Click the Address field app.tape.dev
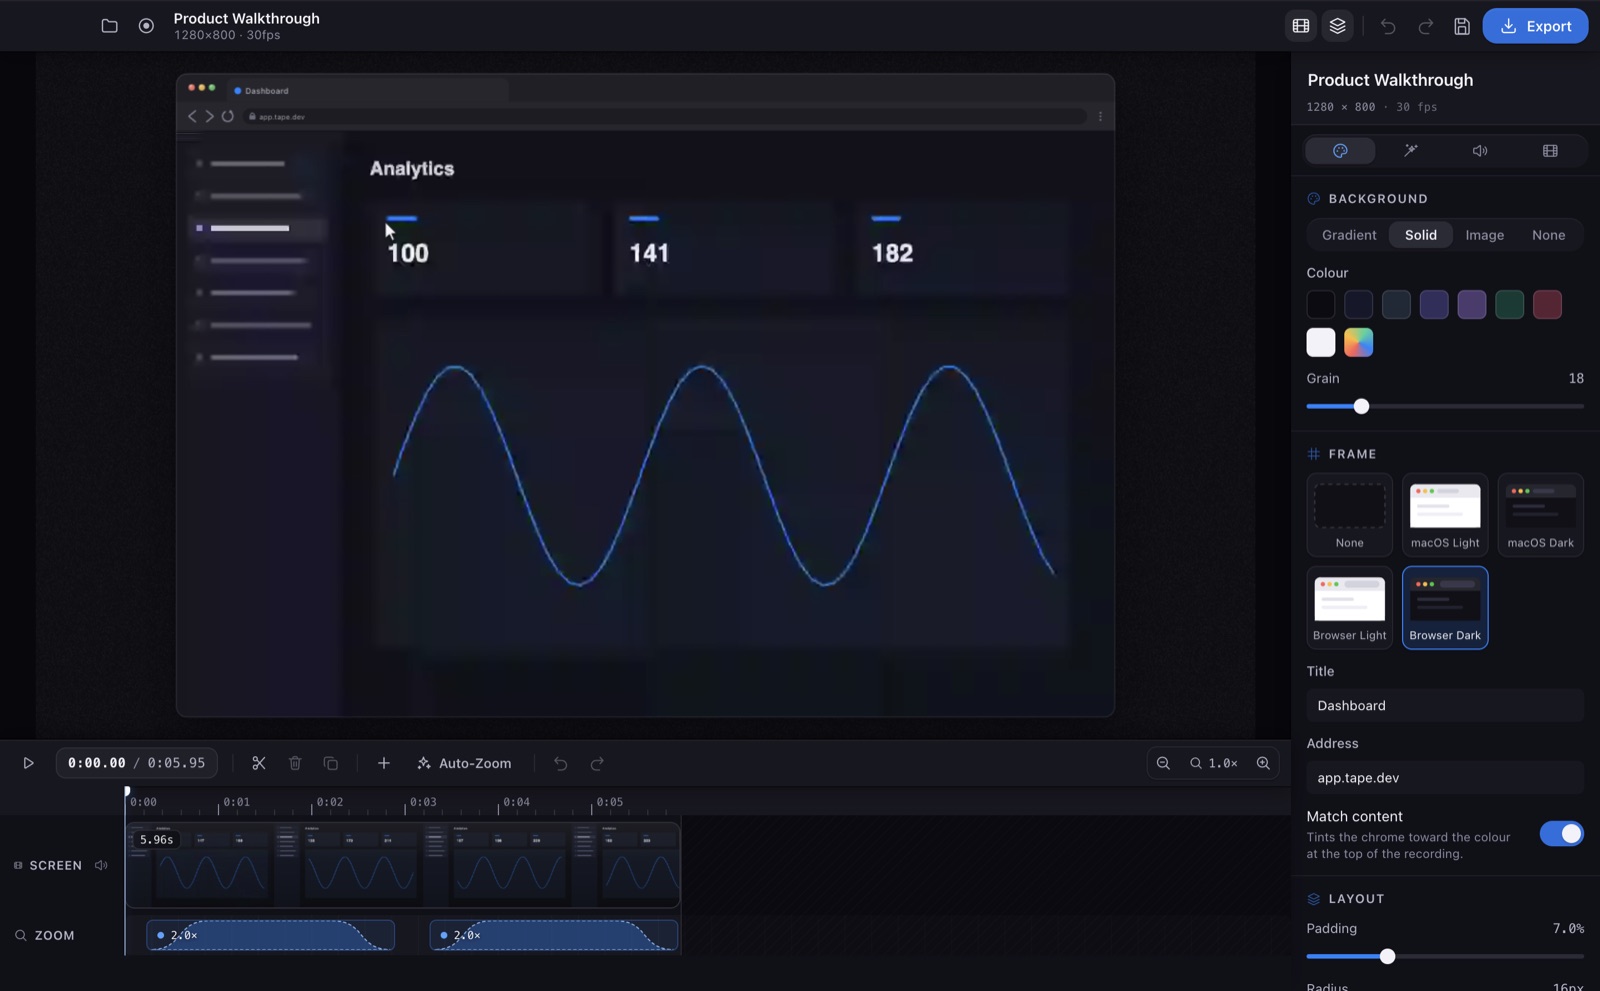Screen dimensions: 1600x991 (x=1445, y=778)
